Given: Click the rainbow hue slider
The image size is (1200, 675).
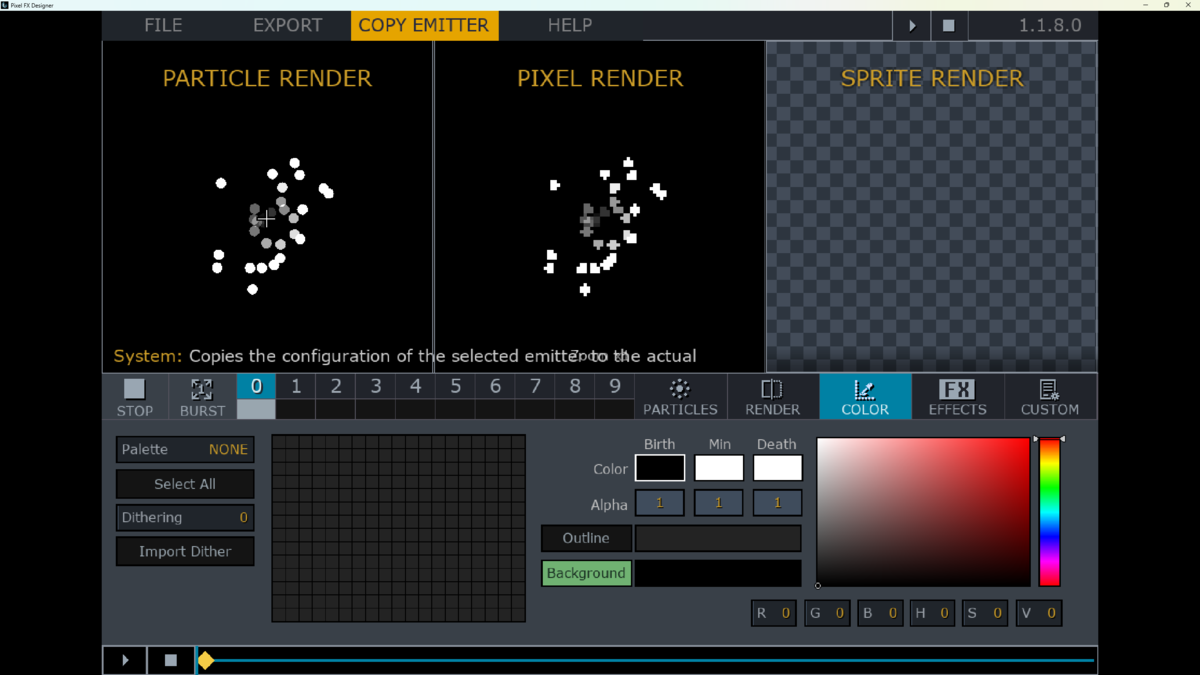Looking at the screenshot, I should click(x=1049, y=512).
